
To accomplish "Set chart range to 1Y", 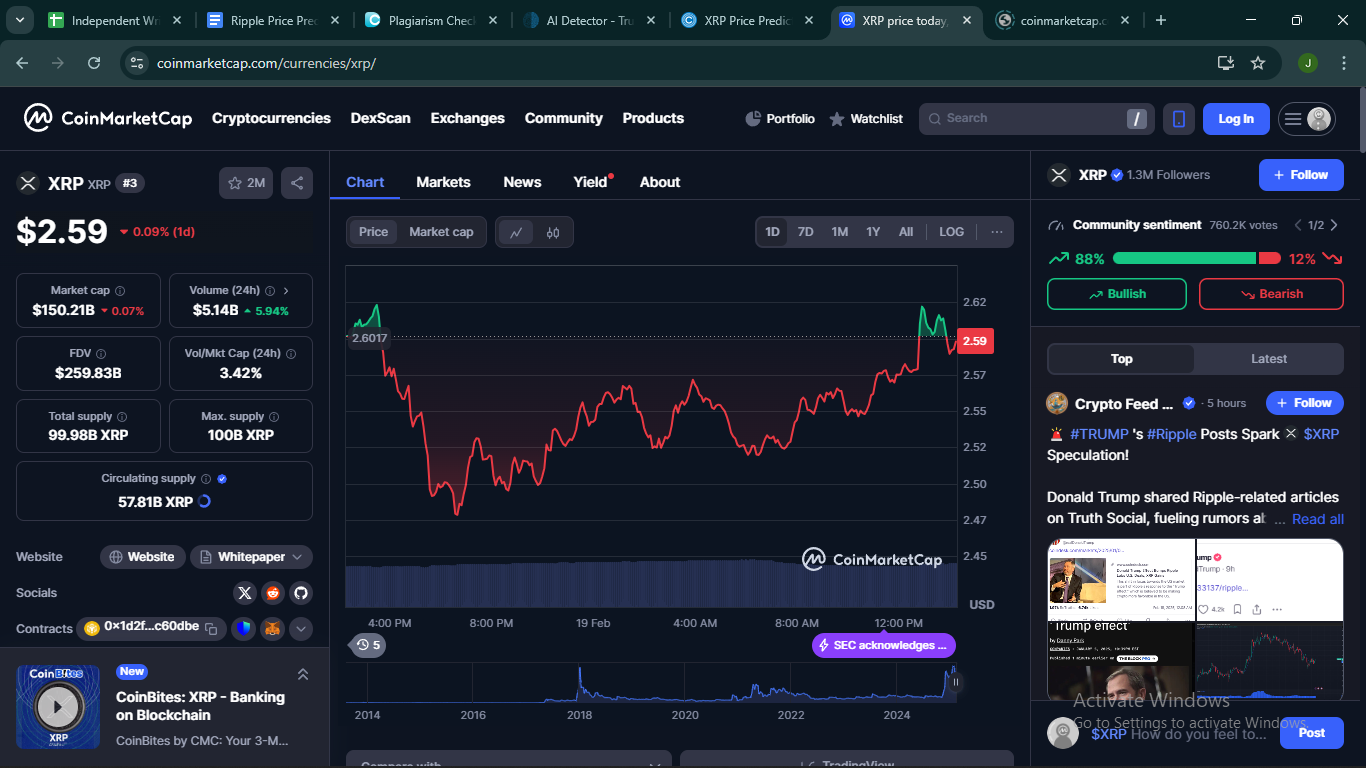I will point(873,232).
